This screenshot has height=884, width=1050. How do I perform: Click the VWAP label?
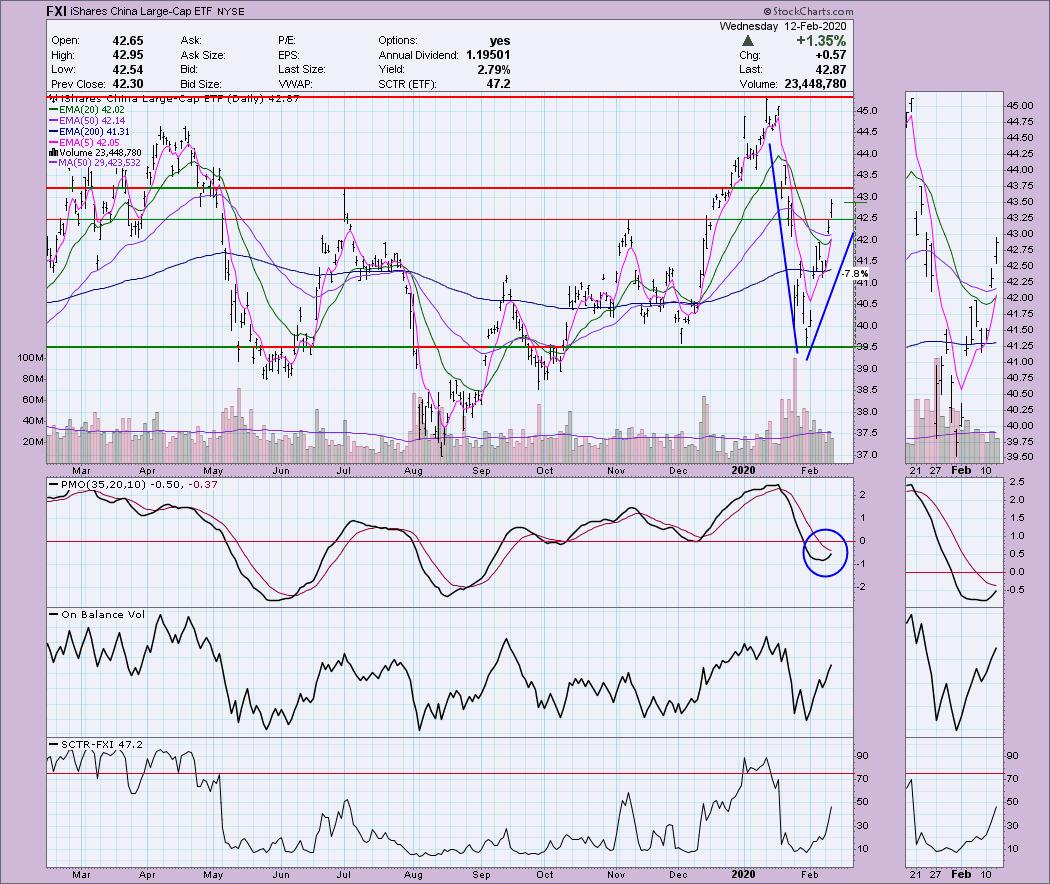[x=295, y=84]
